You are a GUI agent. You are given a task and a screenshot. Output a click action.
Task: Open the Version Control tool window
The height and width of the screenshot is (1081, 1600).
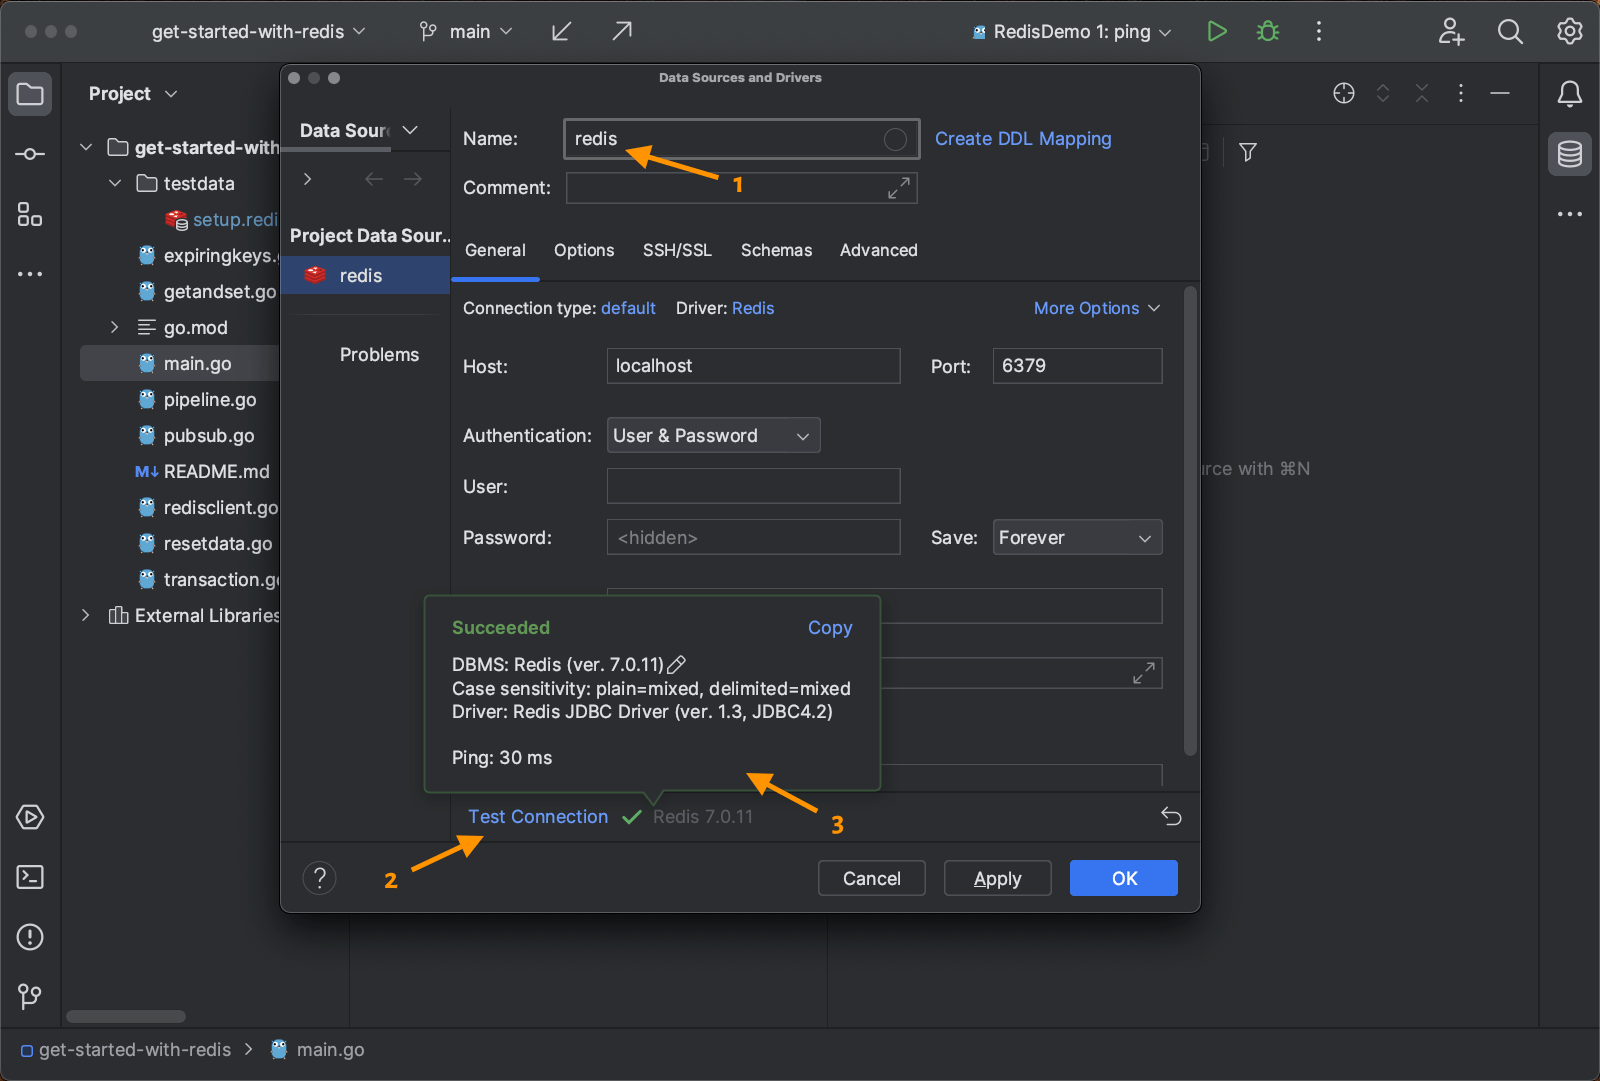pyautogui.click(x=30, y=996)
